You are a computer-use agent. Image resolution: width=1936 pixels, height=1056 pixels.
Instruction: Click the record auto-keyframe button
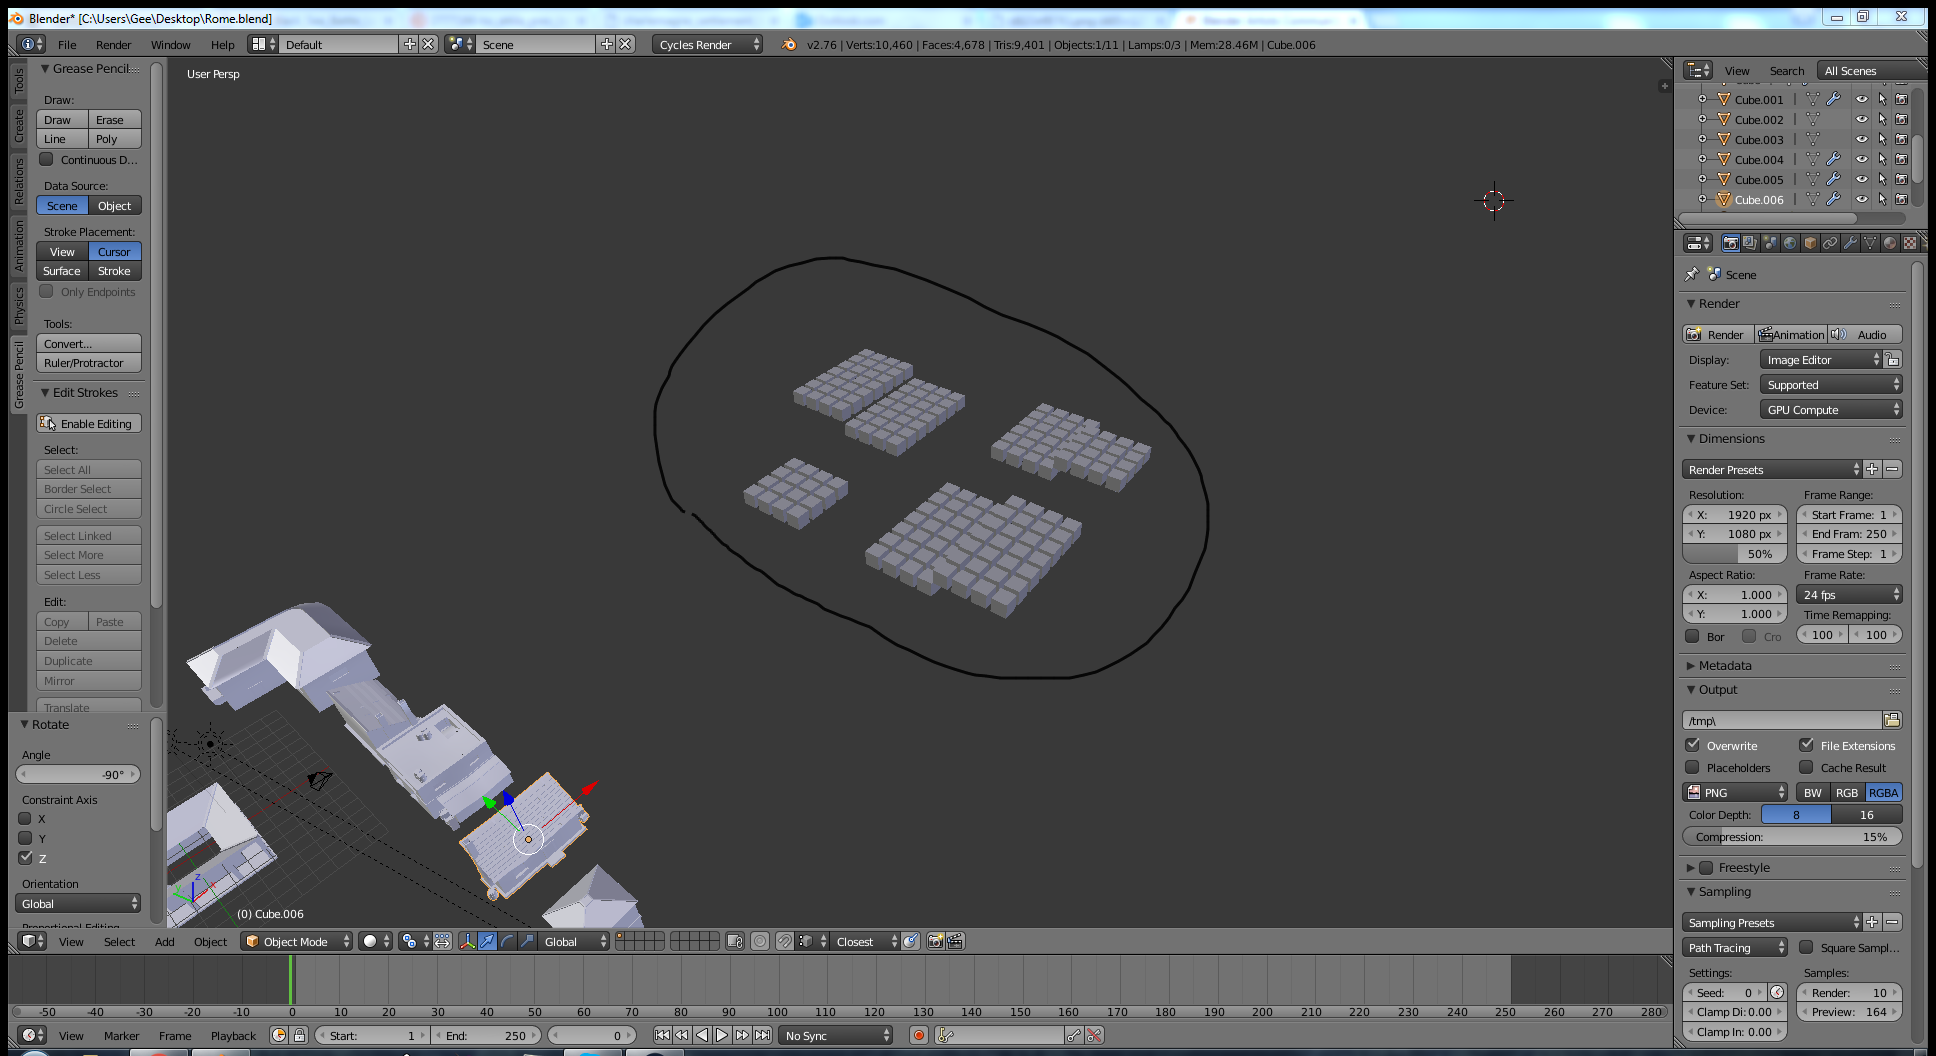coord(919,1035)
